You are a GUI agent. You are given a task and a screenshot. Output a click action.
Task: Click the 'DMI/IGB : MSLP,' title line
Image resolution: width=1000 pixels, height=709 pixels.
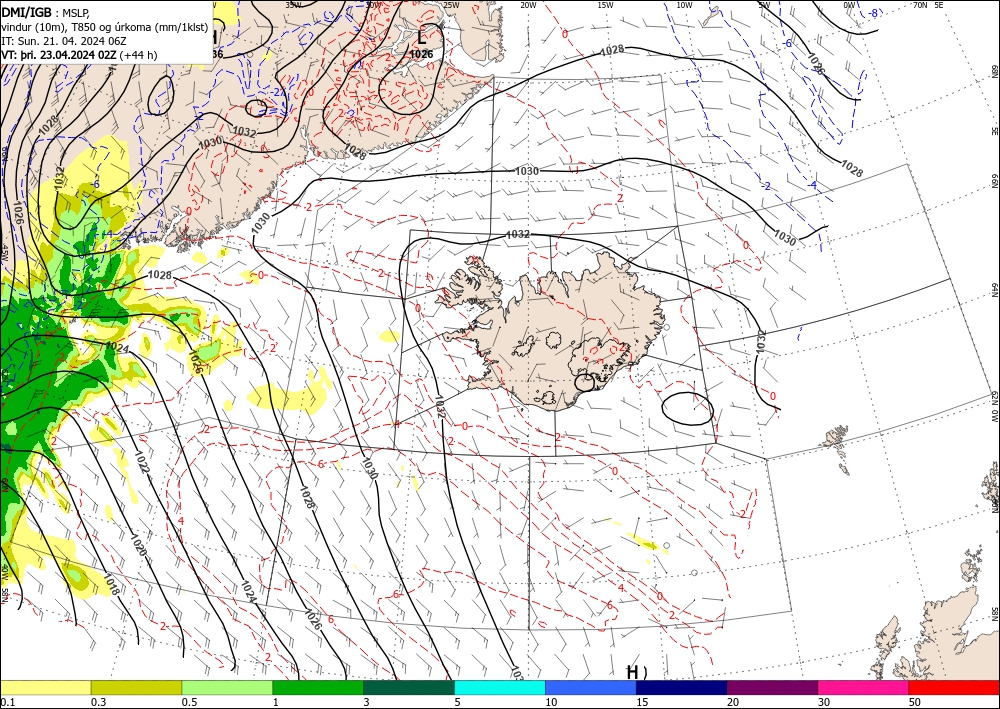[x=46, y=11]
